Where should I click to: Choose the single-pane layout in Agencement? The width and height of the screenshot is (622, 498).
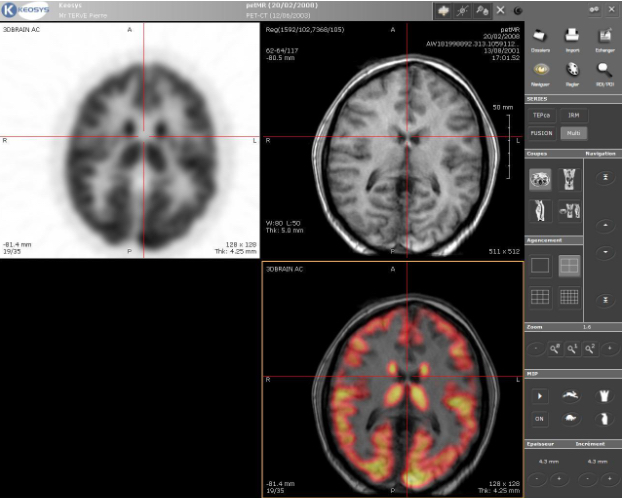click(541, 265)
